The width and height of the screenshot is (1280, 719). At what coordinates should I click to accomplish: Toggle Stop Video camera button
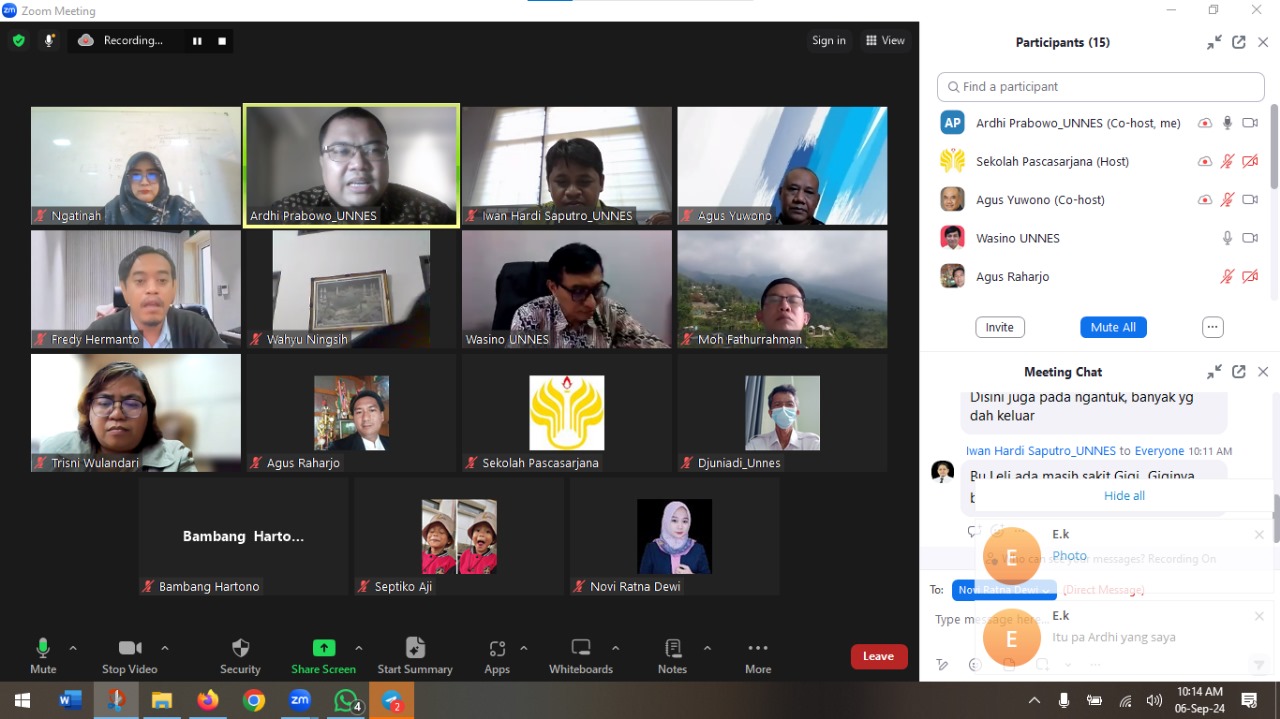click(130, 648)
